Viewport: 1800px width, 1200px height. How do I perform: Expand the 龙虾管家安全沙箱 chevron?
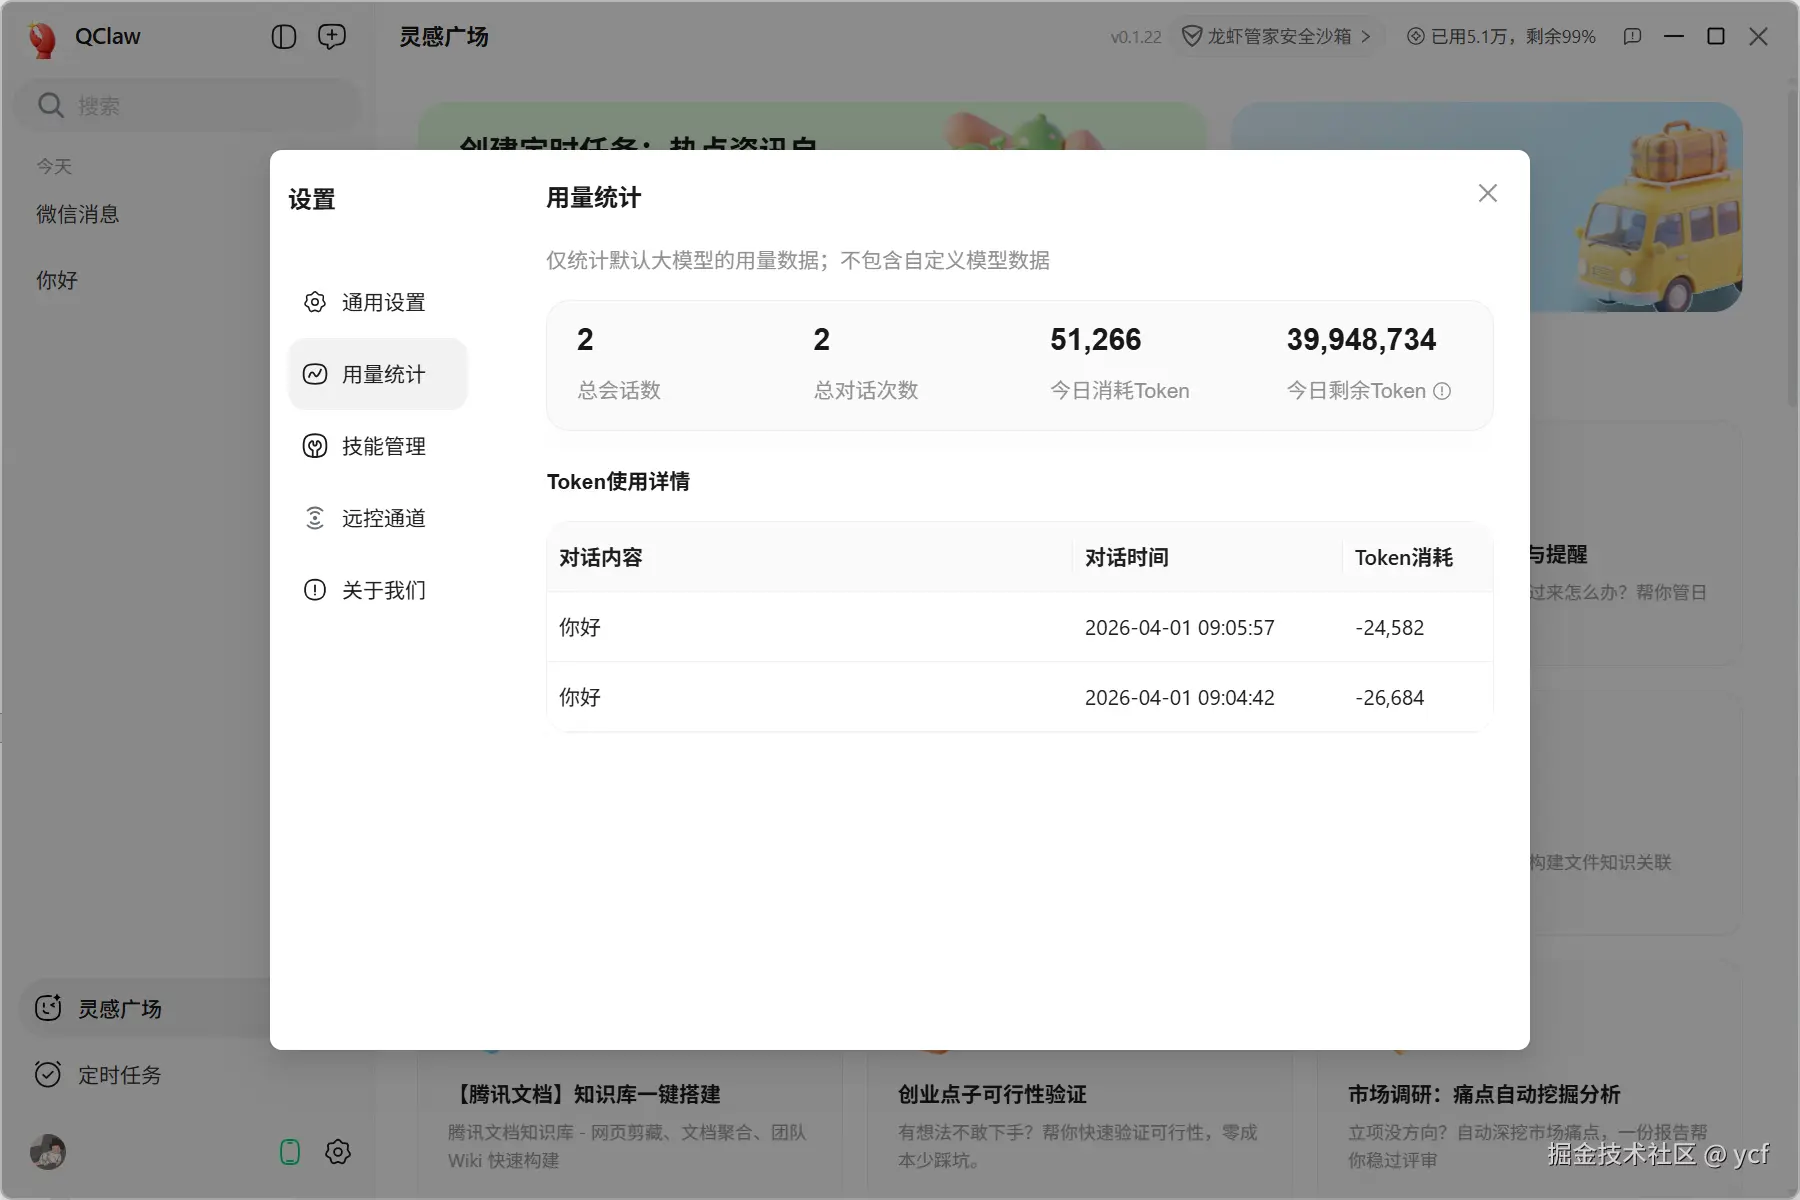(x=1367, y=36)
